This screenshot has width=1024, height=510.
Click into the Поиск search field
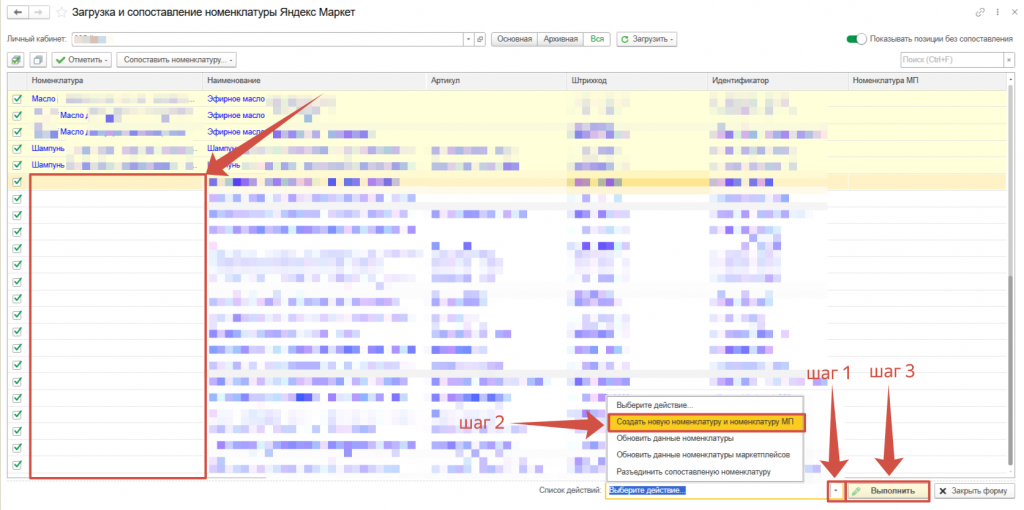pyautogui.click(x=948, y=60)
